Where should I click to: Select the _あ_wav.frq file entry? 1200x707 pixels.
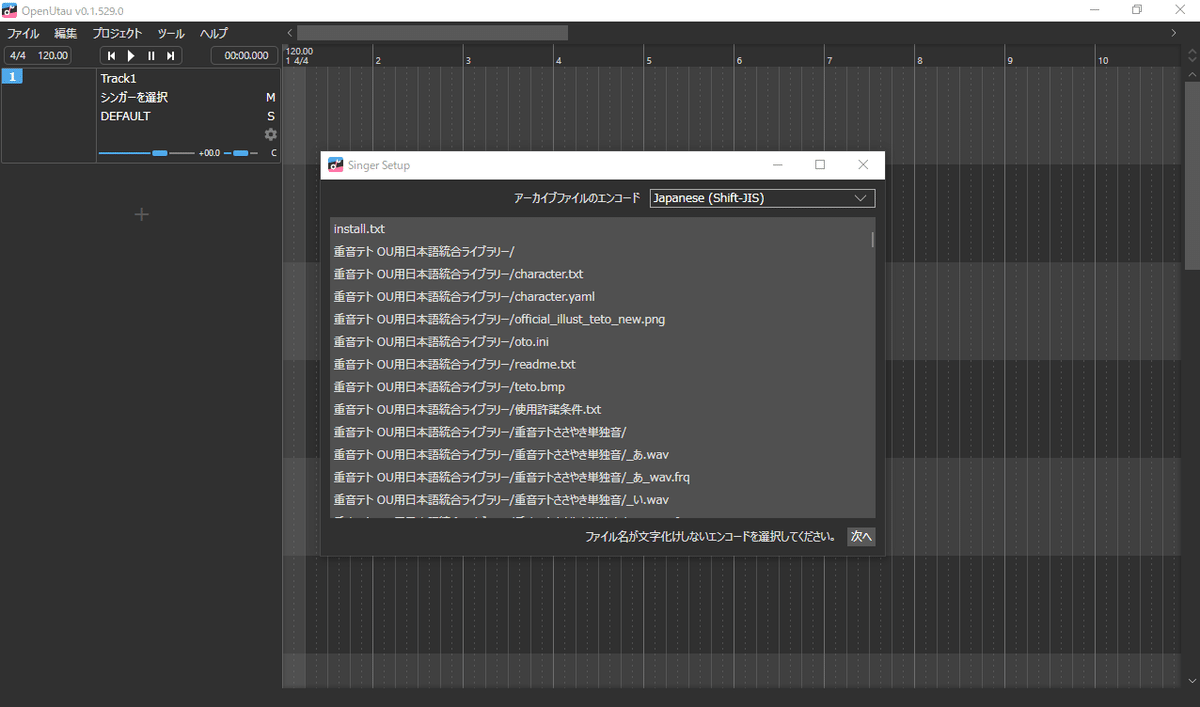(x=601, y=477)
